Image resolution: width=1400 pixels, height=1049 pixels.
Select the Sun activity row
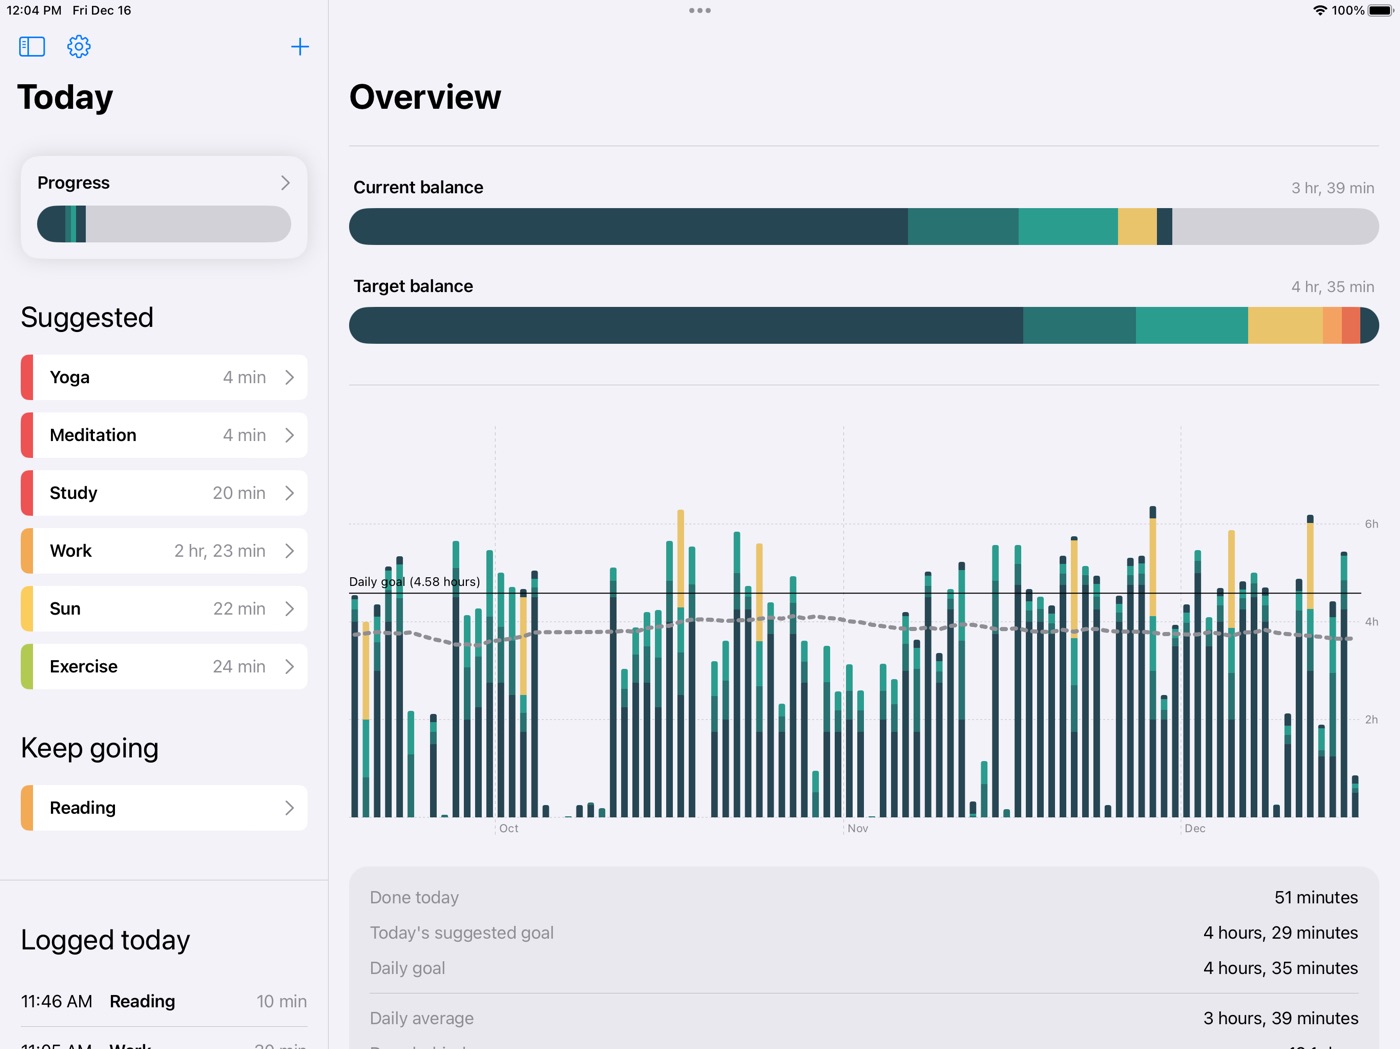(x=164, y=609)
